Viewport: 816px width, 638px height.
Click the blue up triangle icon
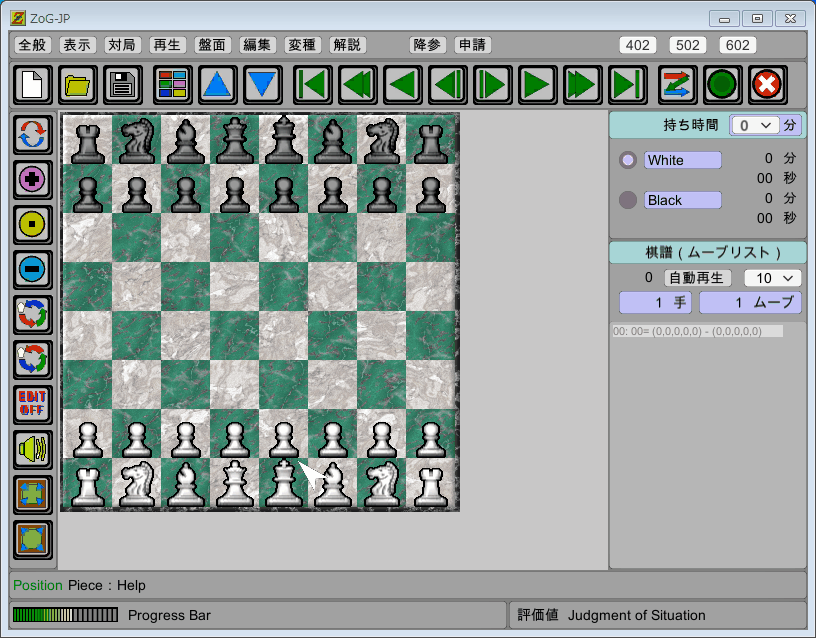(218, 84)
